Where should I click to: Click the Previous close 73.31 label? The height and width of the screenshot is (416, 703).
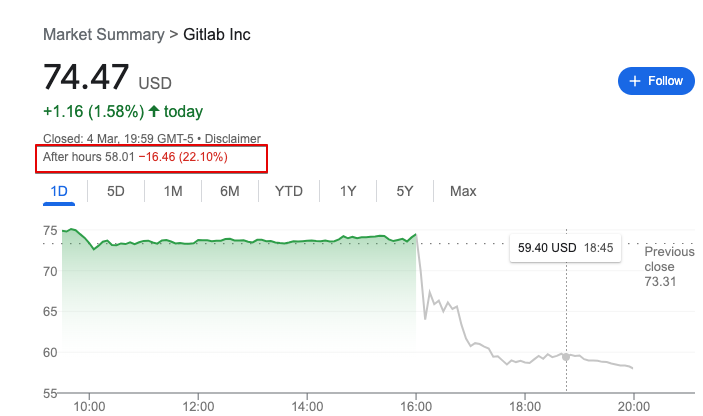click(x=668, y=267)
